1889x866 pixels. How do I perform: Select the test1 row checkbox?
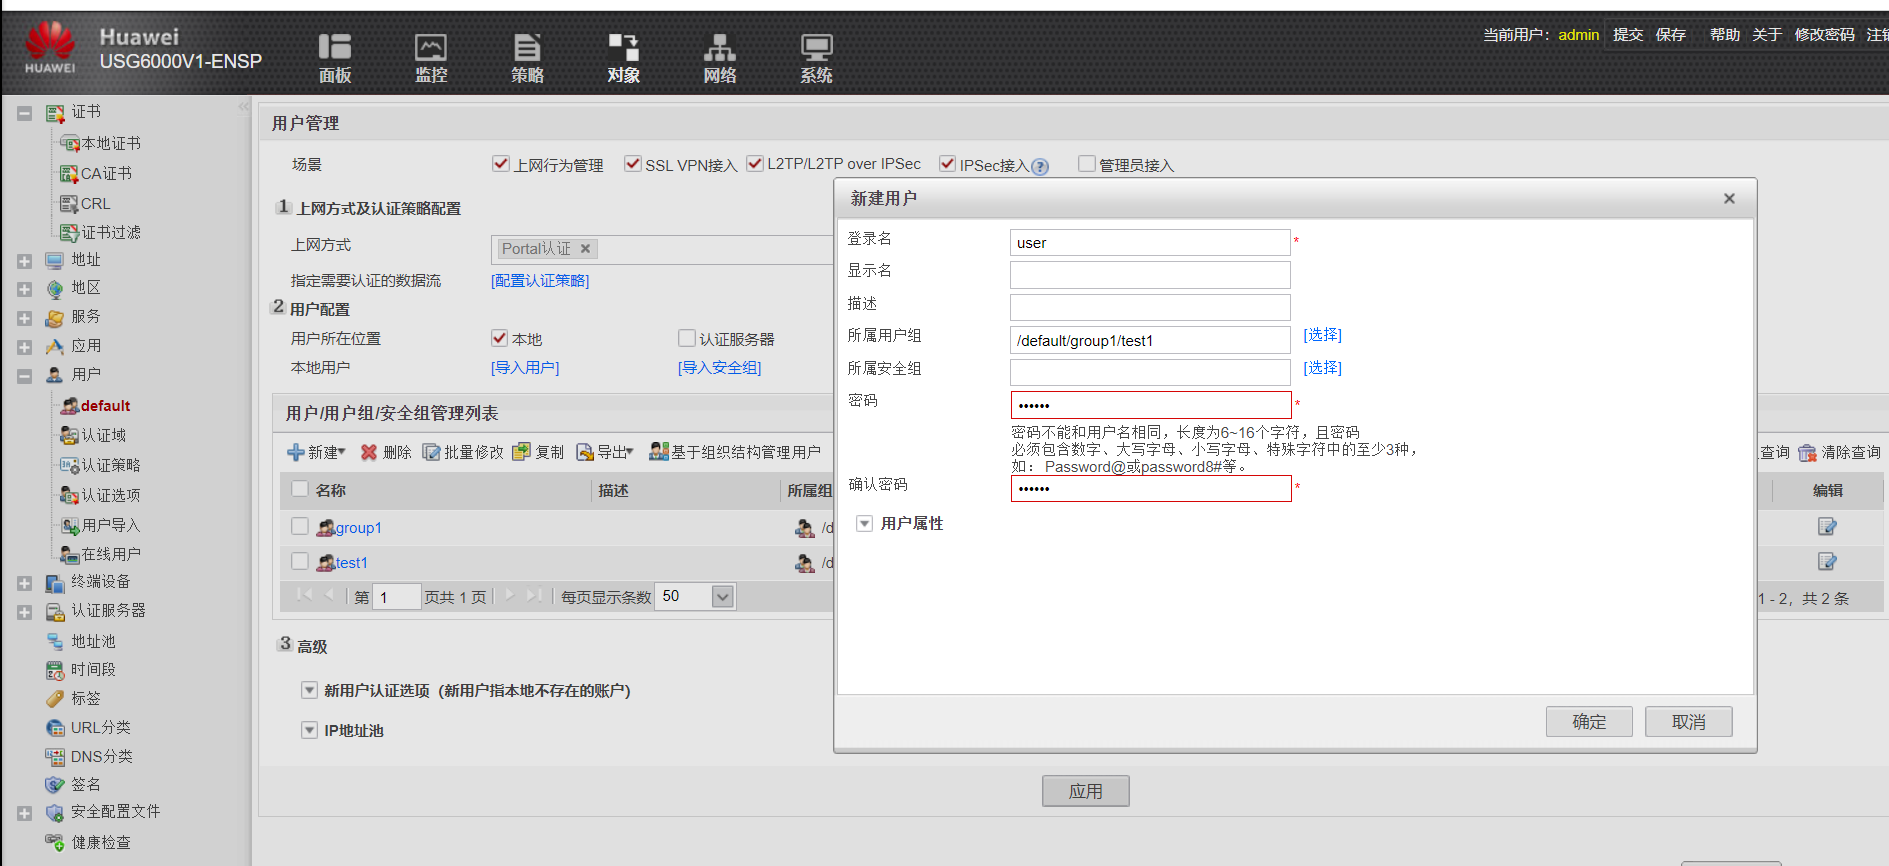pyautogui.click(x=300, y=561)
